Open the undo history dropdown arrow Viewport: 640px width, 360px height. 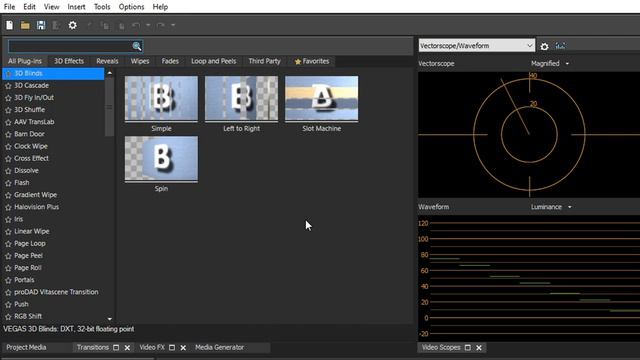point(148,25)
